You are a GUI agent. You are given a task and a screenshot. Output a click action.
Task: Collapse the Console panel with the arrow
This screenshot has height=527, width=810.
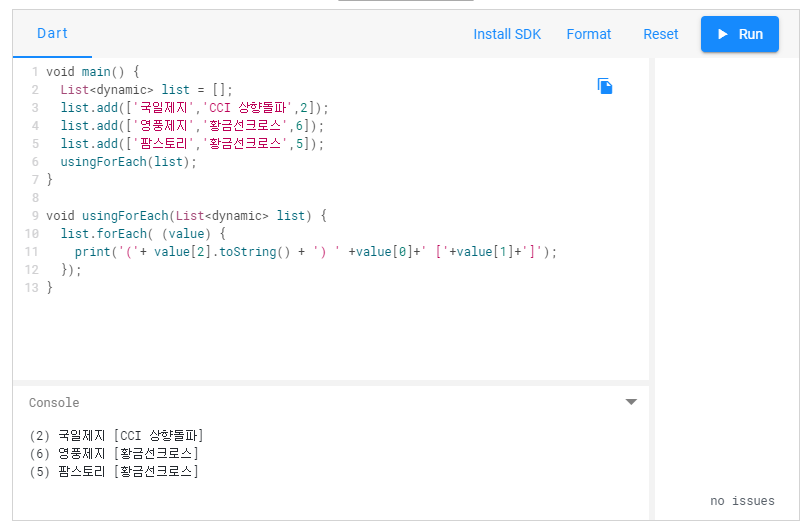click(631, 402)
